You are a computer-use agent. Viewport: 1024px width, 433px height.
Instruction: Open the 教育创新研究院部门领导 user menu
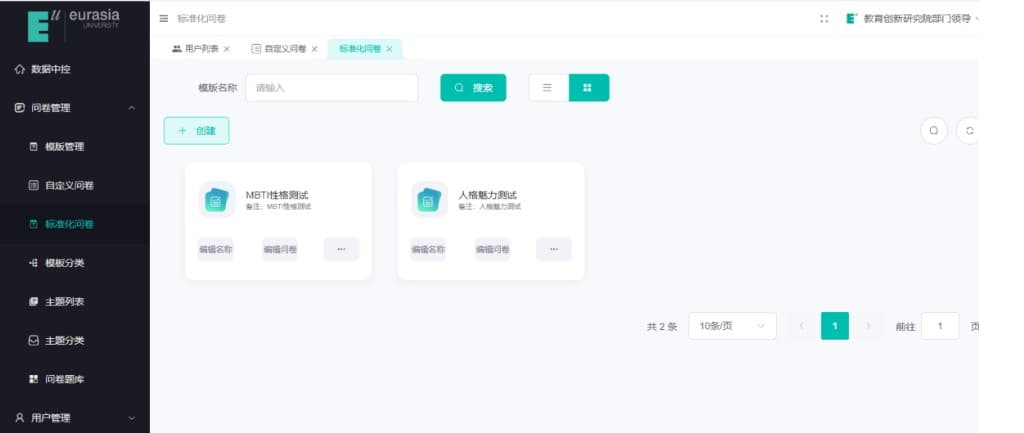(912, 19)
